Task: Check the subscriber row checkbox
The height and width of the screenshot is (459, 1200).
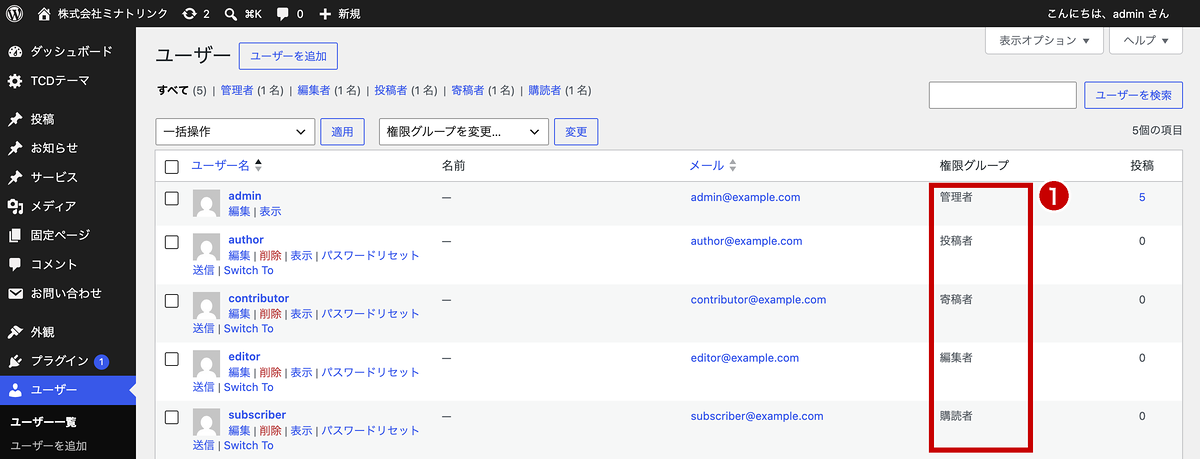Action: point(172,416)
